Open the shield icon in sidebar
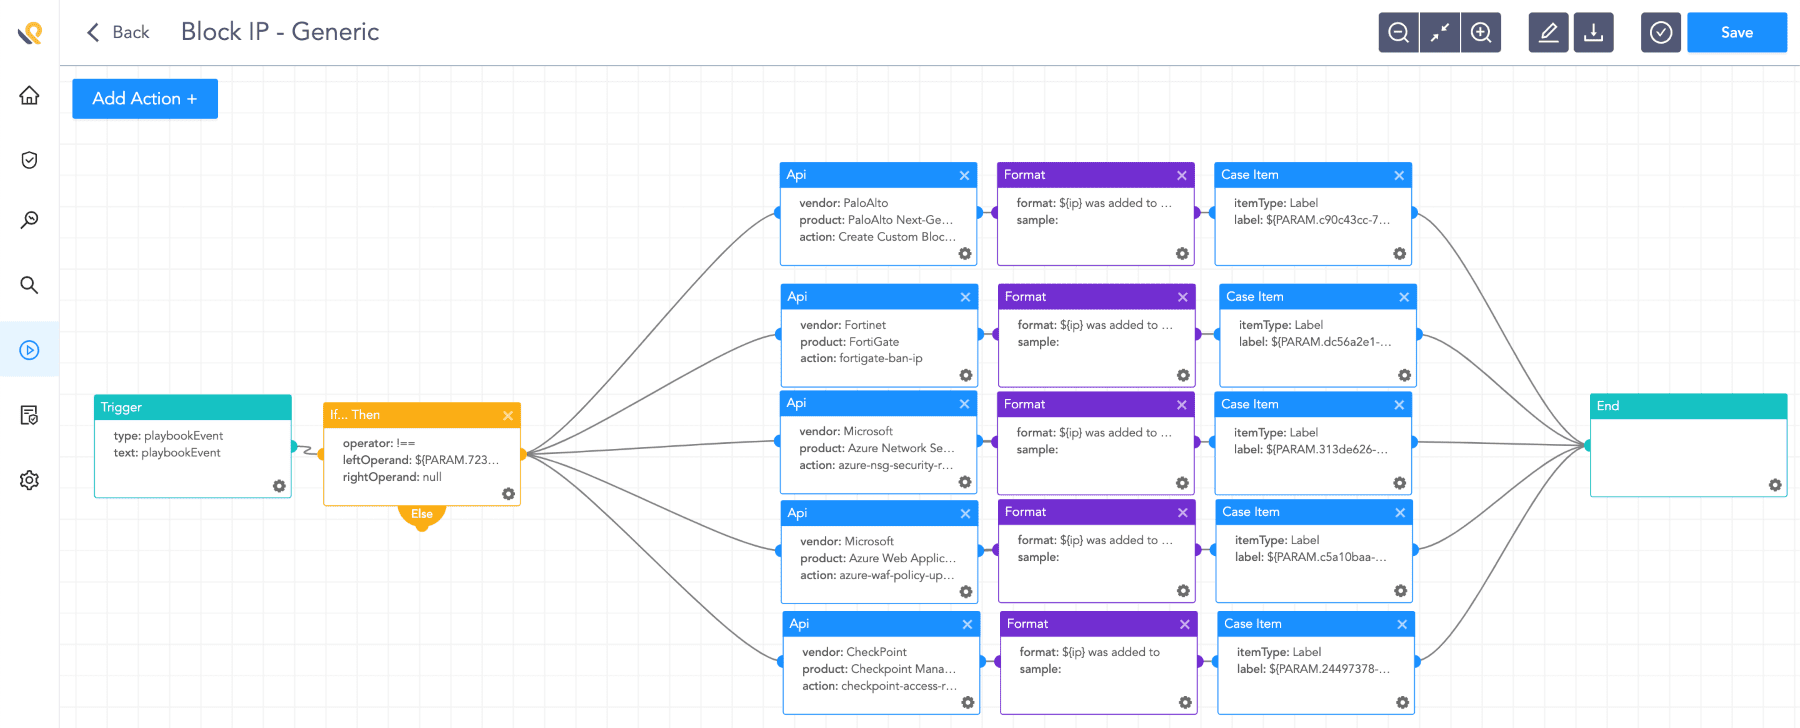The image size is (1800, 728). coord(29,160)
